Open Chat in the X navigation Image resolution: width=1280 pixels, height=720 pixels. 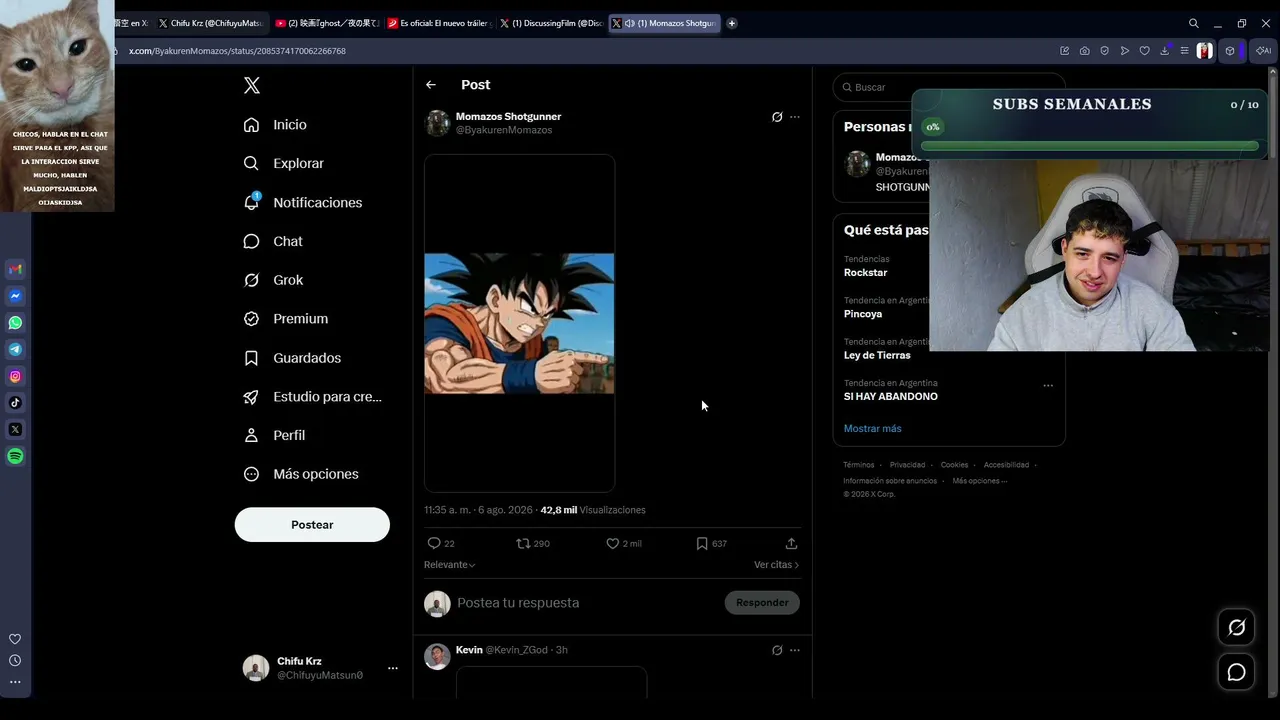coord(273,241)
